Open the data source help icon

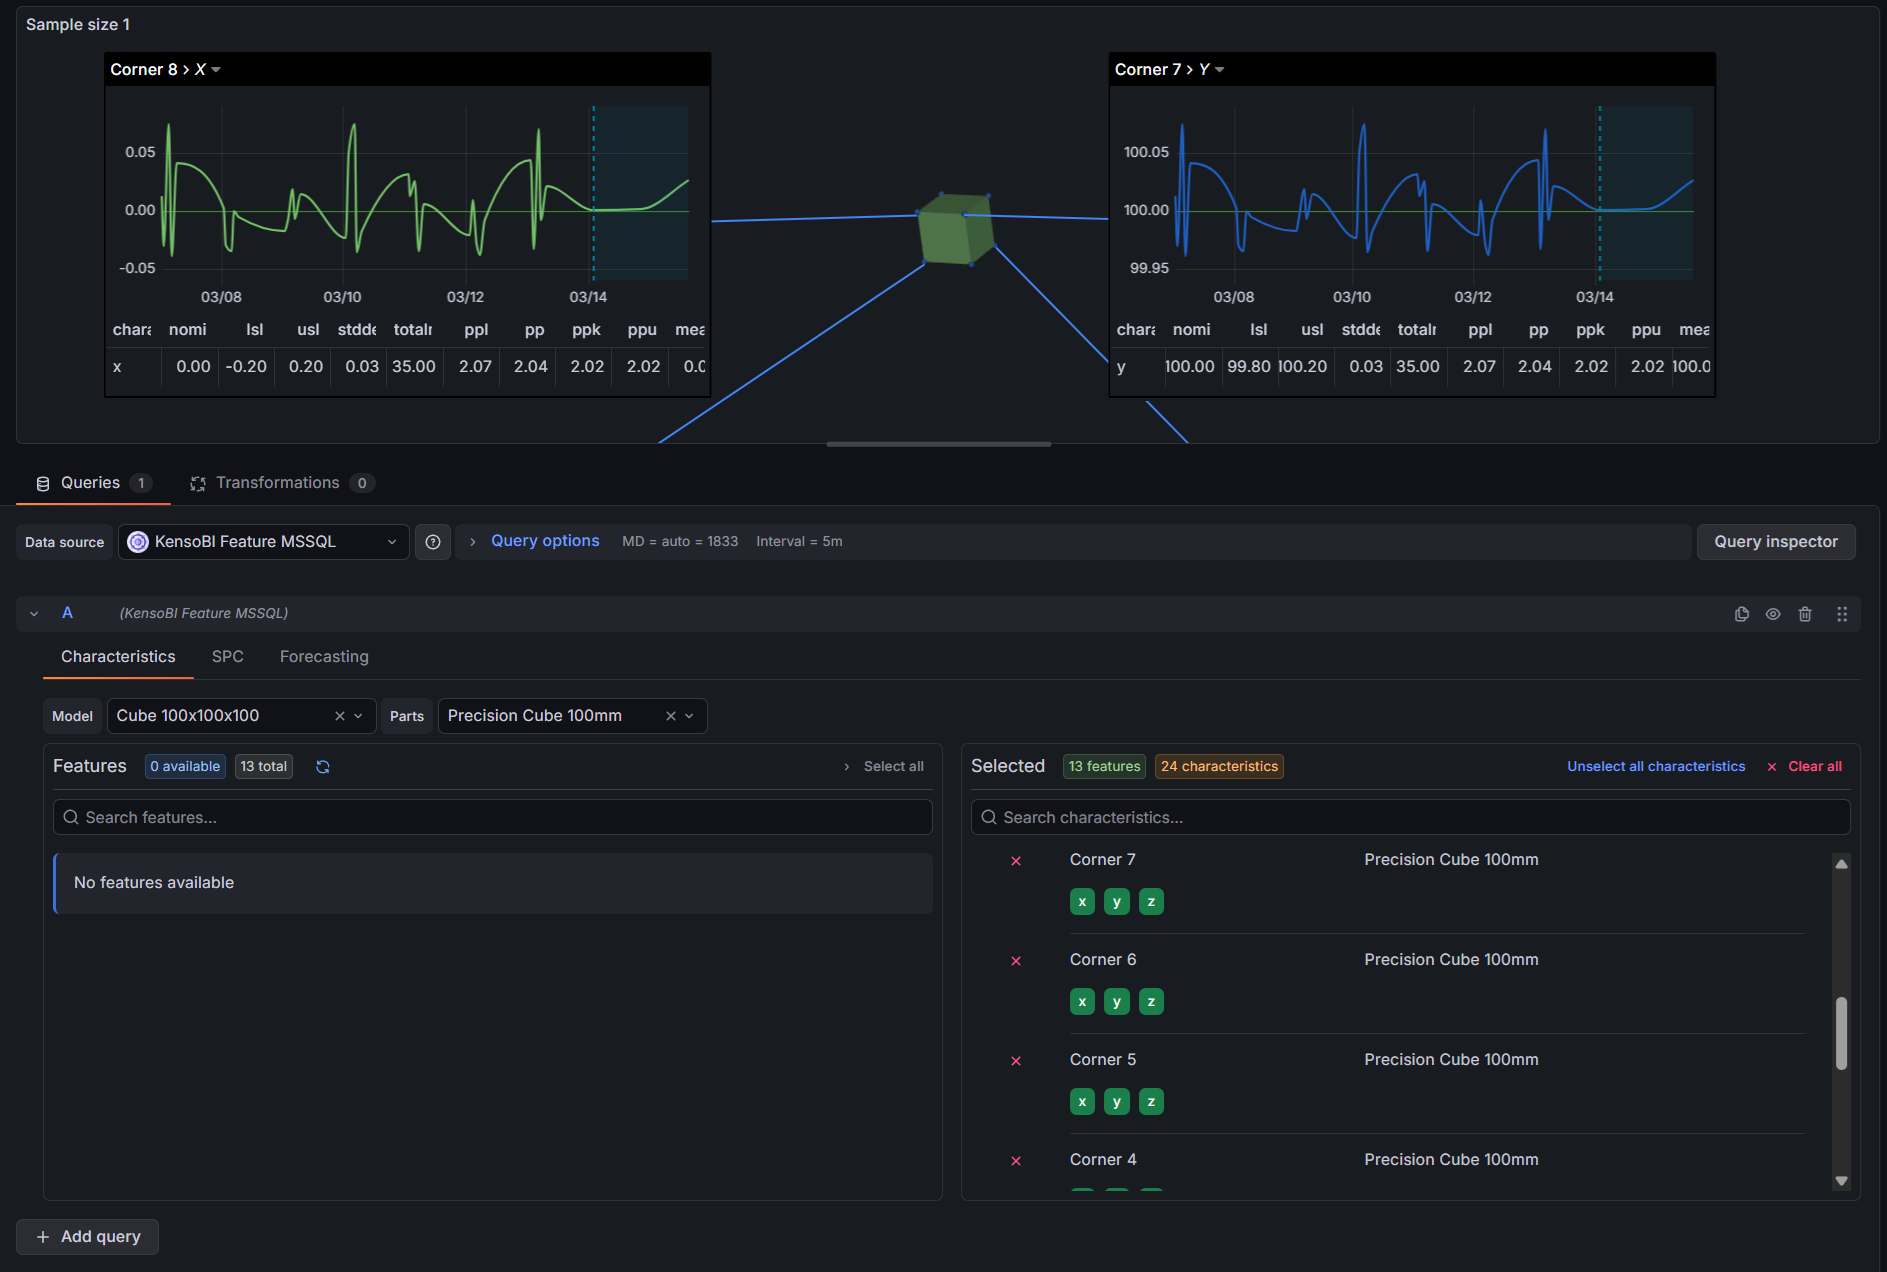tap(433, 542)
